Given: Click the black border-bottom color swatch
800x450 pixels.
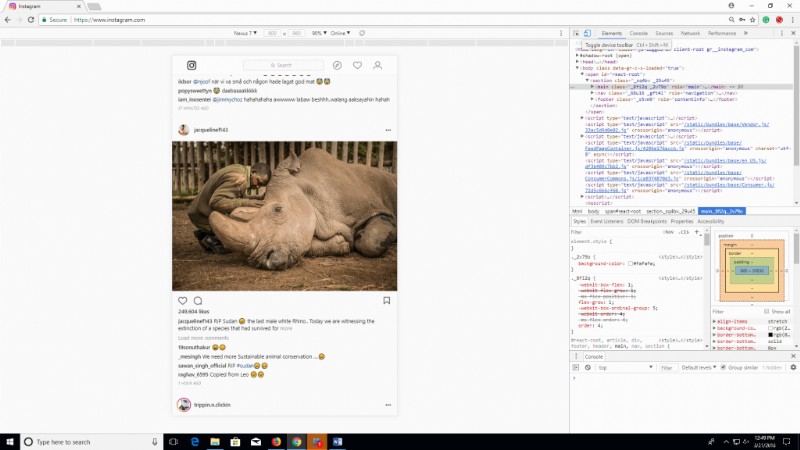Looking at the screenshot, I should pos(770,335).
